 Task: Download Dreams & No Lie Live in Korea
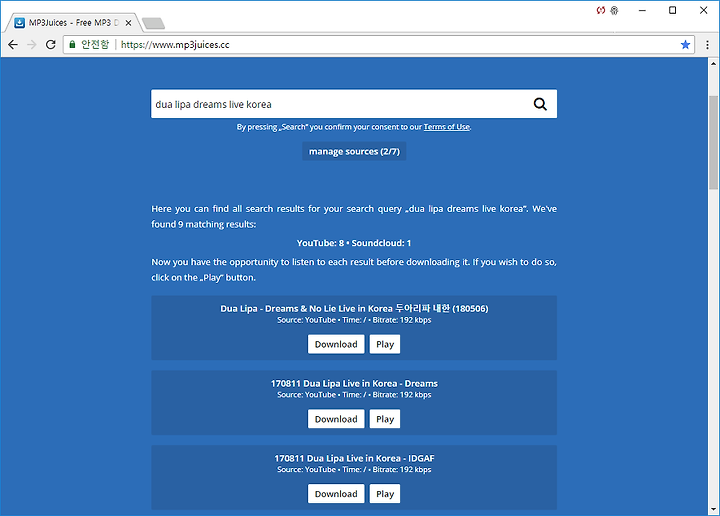pos(336,344)
